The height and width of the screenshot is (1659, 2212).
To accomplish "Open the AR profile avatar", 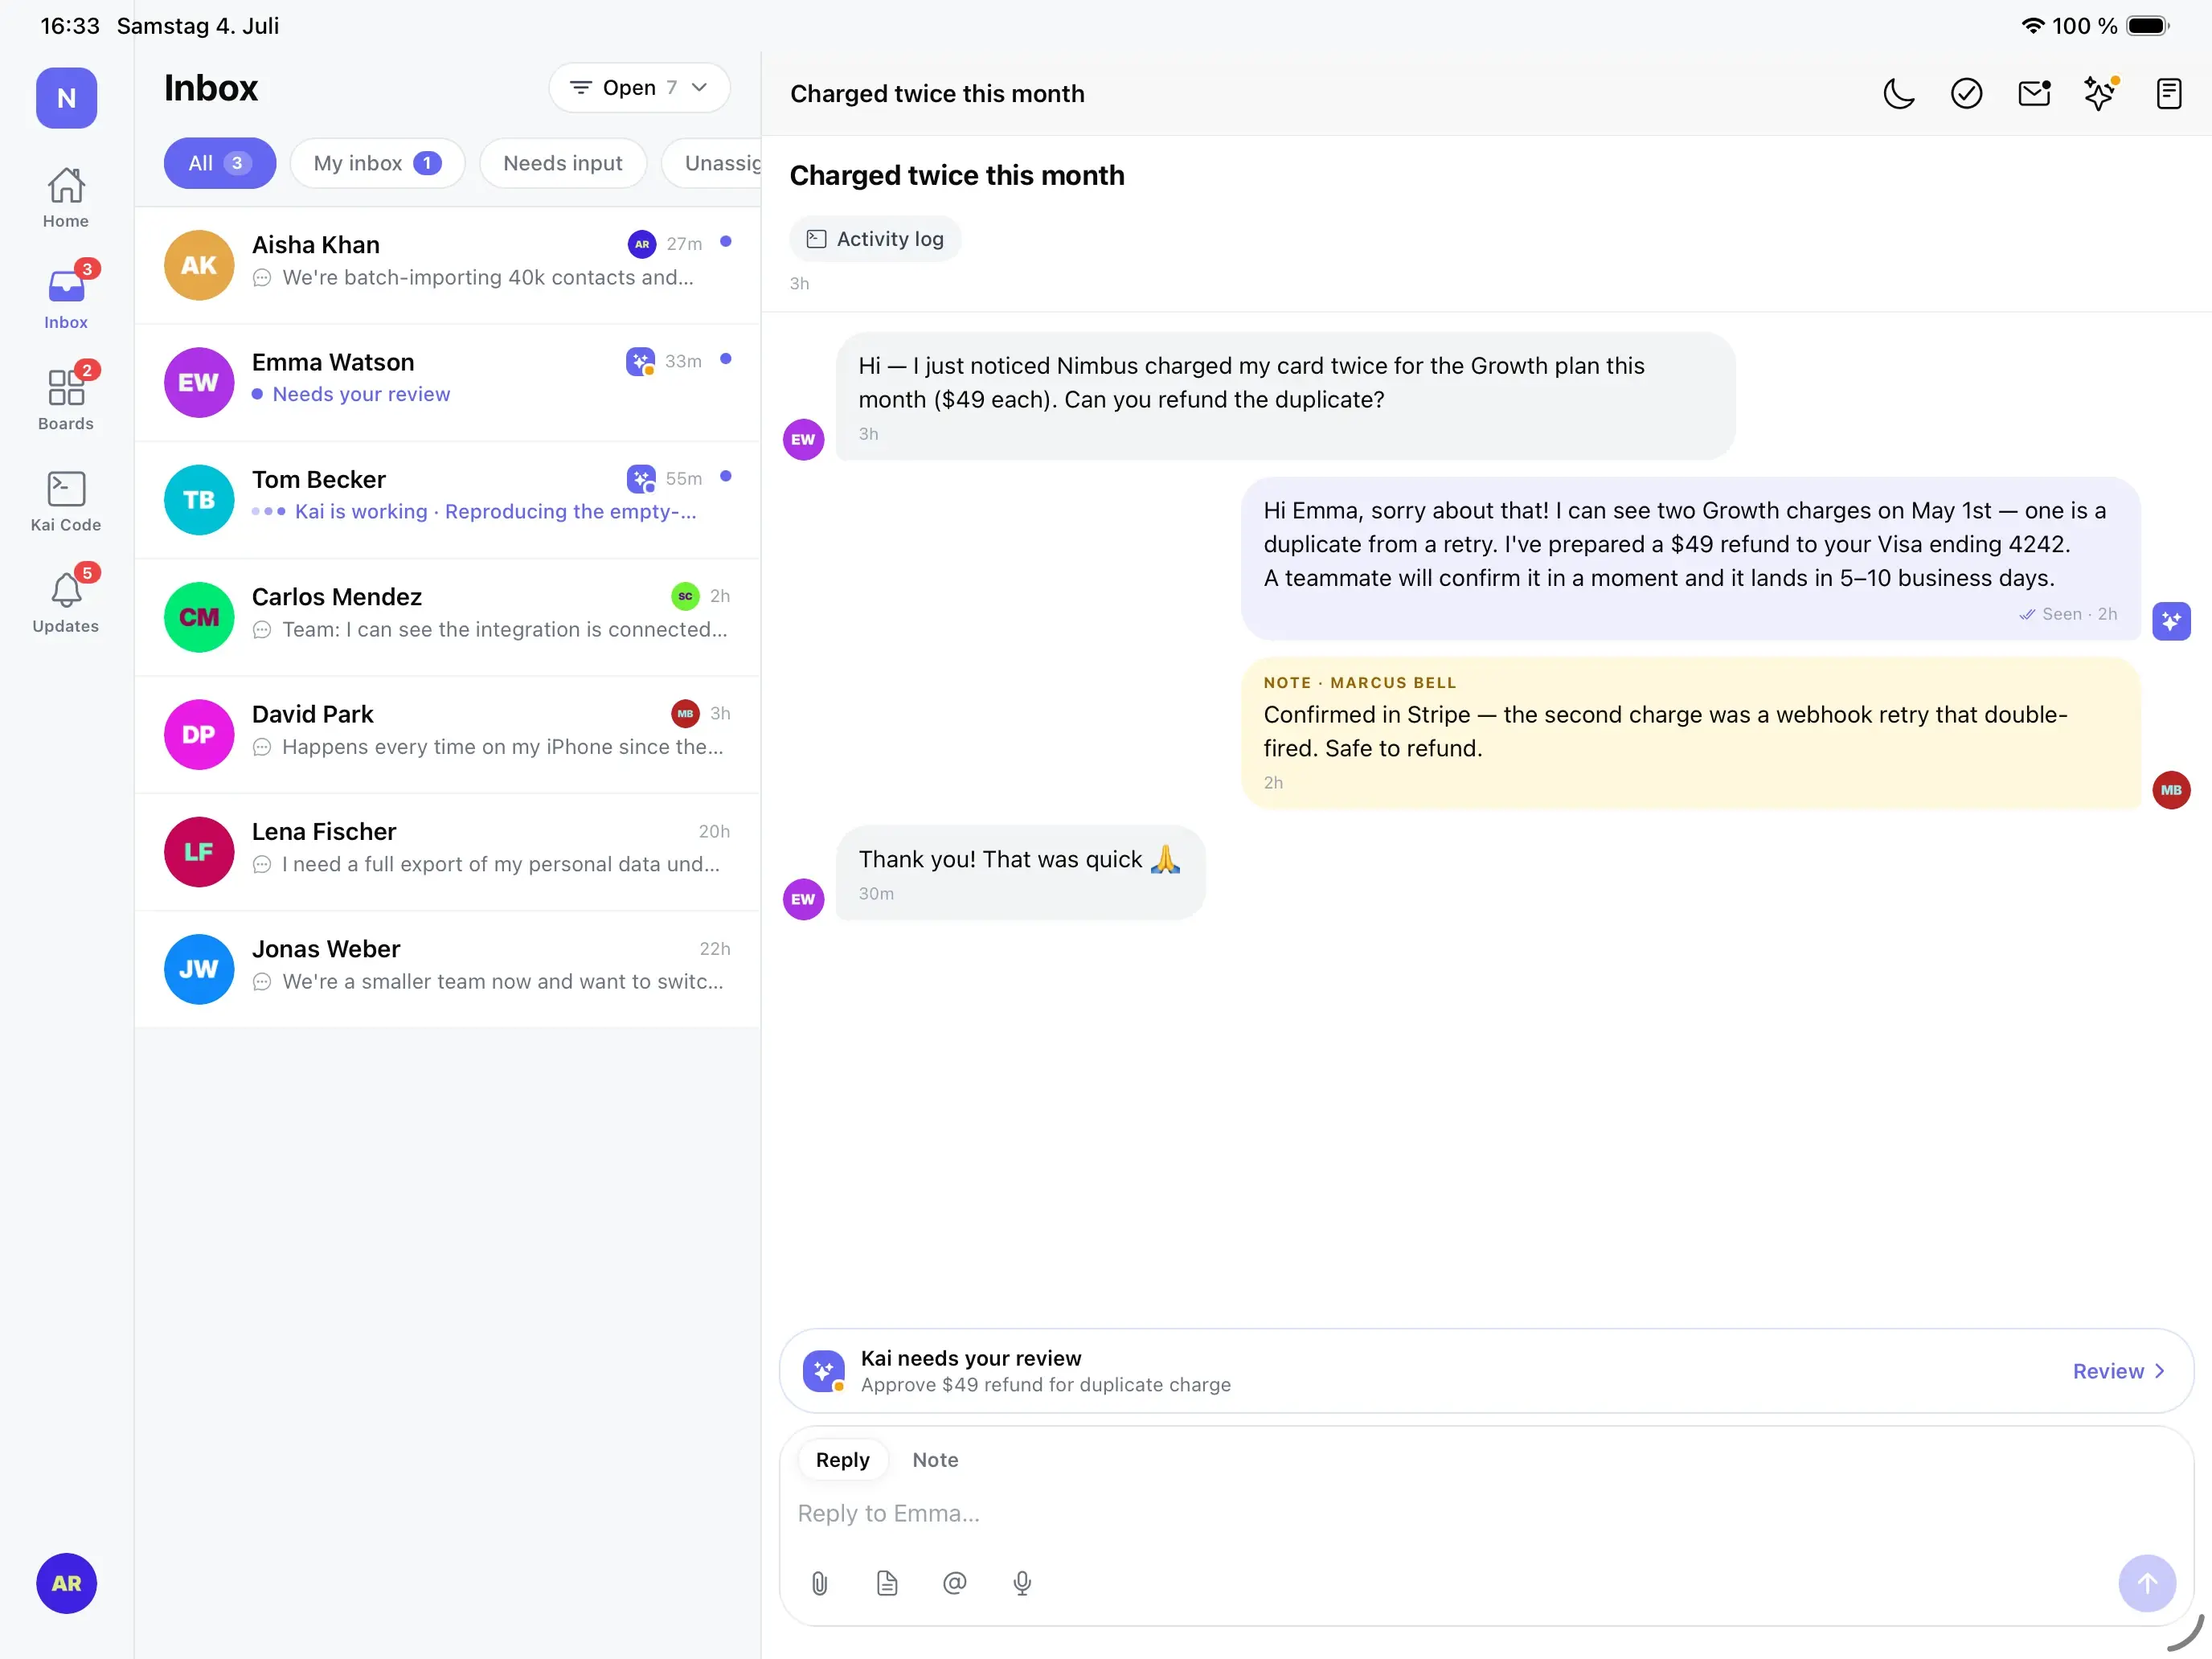I will 66,1583.
